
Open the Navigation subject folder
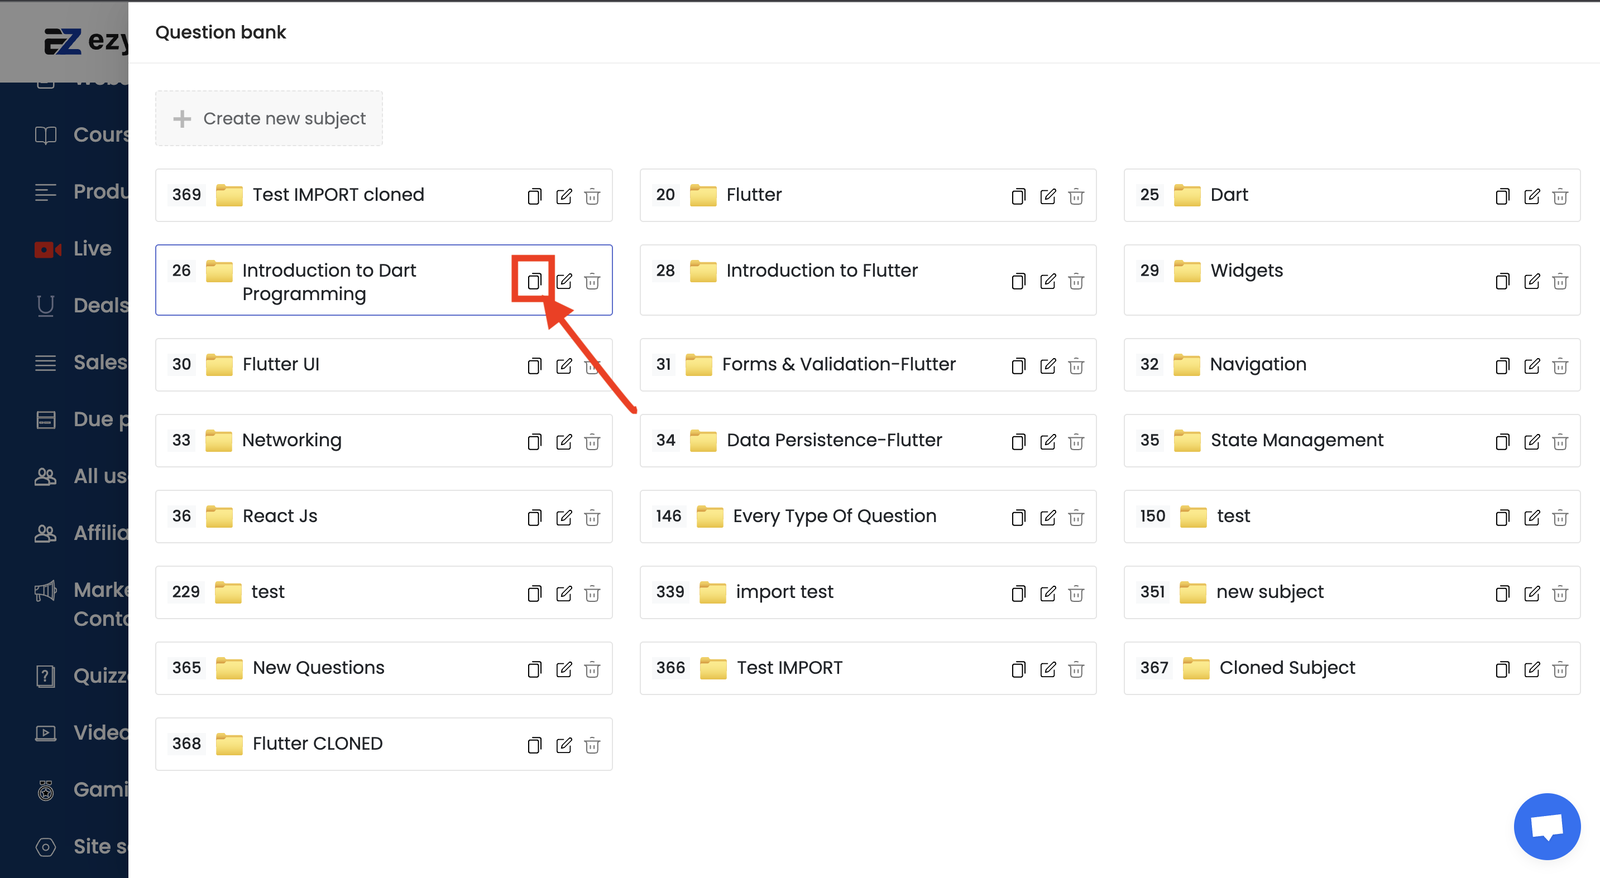[1257, 365]
